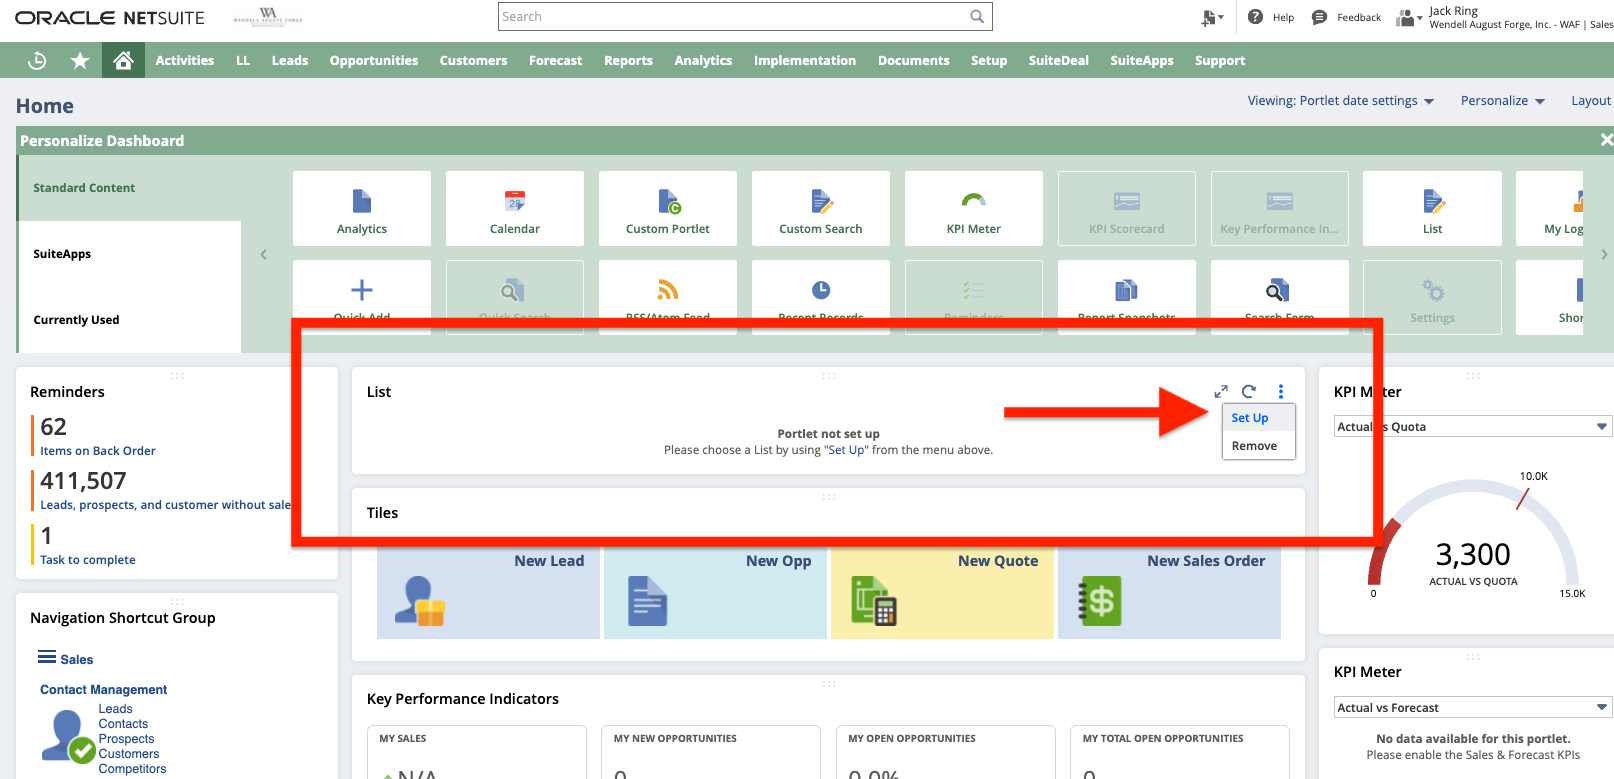This screenshot has width=1614, height=779.
Task: Open the Opportunities menu
Action: [374, 61]
